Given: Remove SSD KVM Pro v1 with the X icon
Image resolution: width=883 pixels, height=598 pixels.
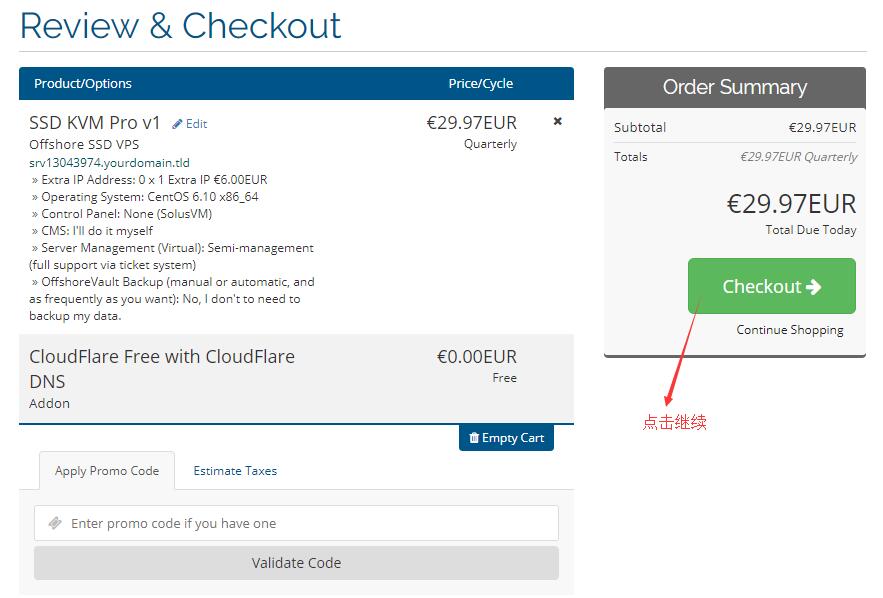Looking at the screenshot, I should coord(558,121).
